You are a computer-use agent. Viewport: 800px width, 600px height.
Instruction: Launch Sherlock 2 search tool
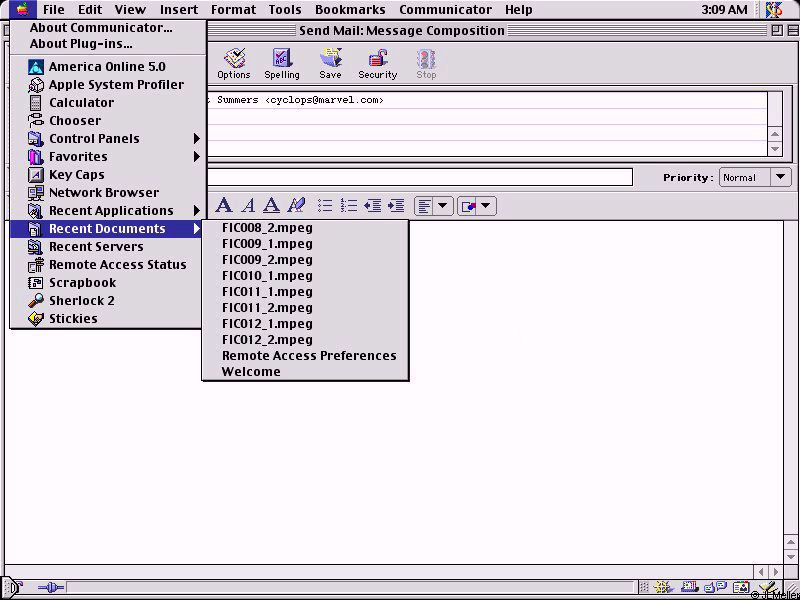[108, 301]
